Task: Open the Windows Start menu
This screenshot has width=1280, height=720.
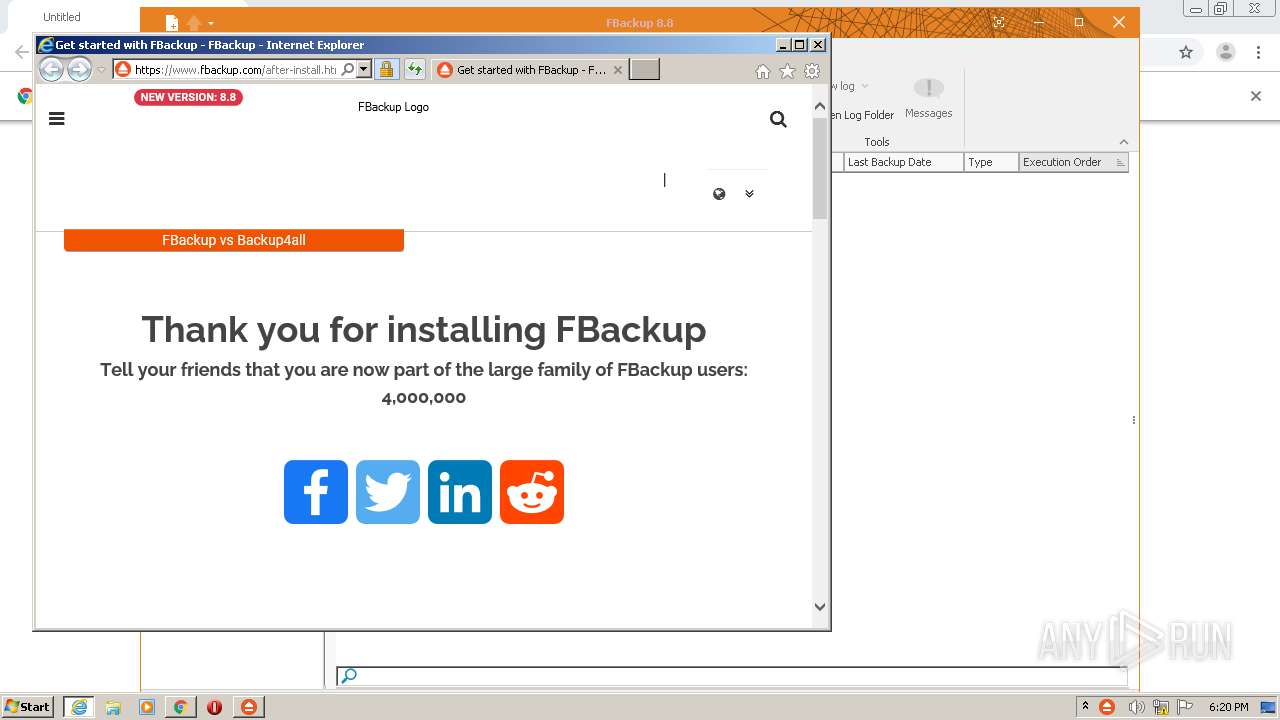Action: click(28, 707)
